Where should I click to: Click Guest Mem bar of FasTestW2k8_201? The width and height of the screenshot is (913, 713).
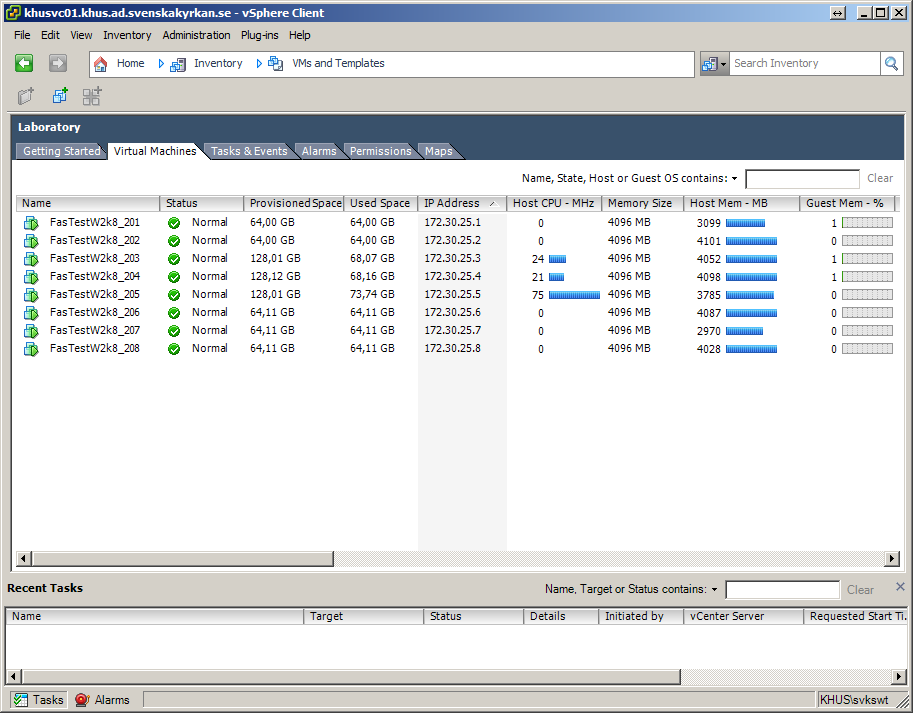pyautogui.click(x=867, y=222)
